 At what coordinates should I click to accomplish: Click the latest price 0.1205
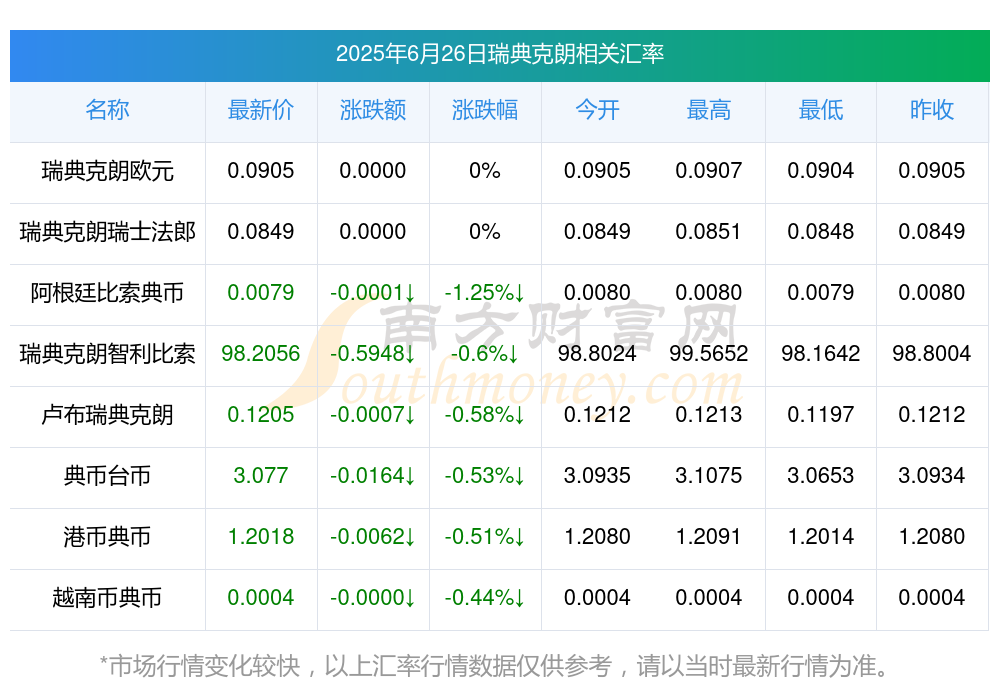pos(261,415)
